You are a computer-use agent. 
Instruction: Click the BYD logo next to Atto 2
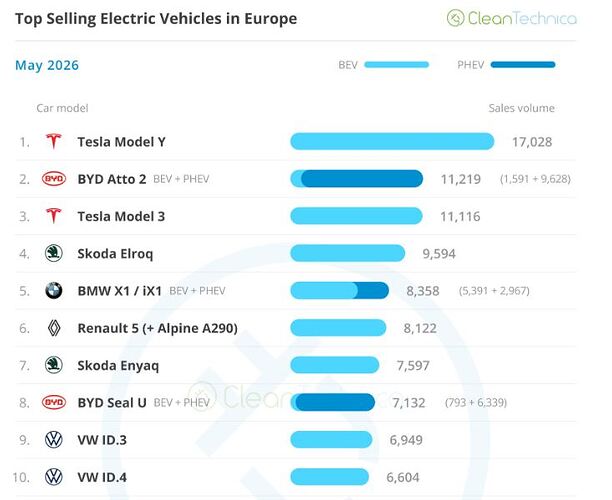pos(54,179)
